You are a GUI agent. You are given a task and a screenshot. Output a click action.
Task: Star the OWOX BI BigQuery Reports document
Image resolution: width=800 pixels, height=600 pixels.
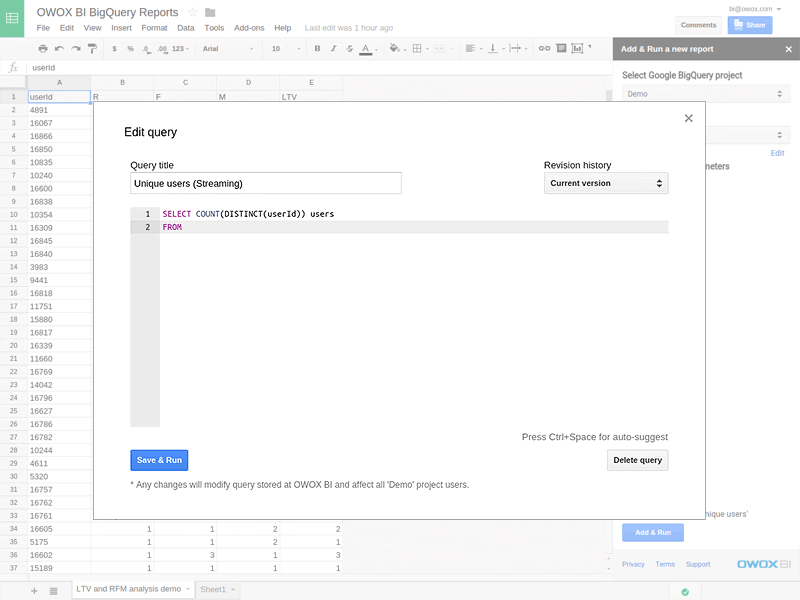(x=193, y=12)
